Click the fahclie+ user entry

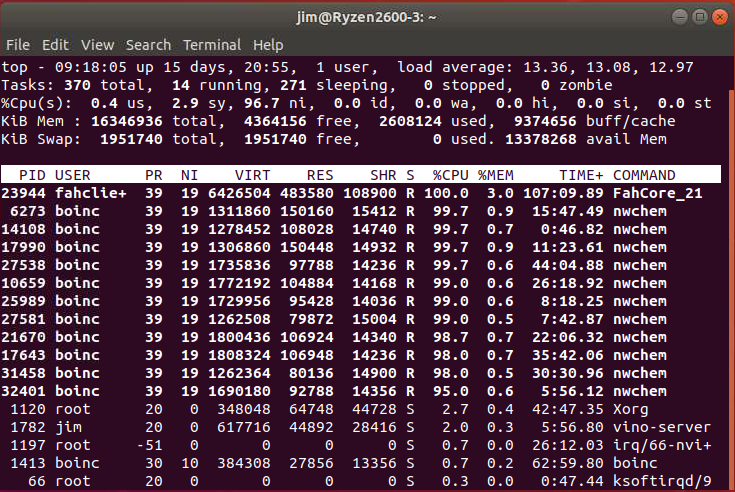click(91, 193)
